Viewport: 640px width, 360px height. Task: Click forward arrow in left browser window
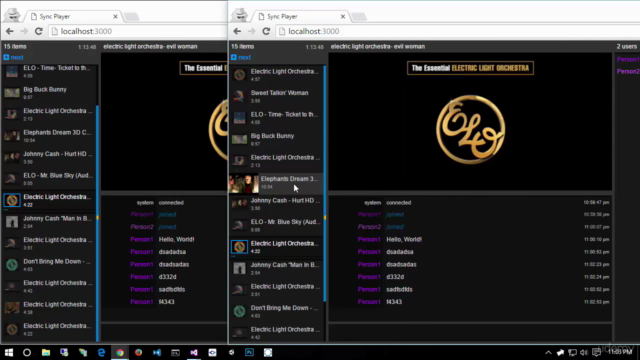(x=24, y=31)
